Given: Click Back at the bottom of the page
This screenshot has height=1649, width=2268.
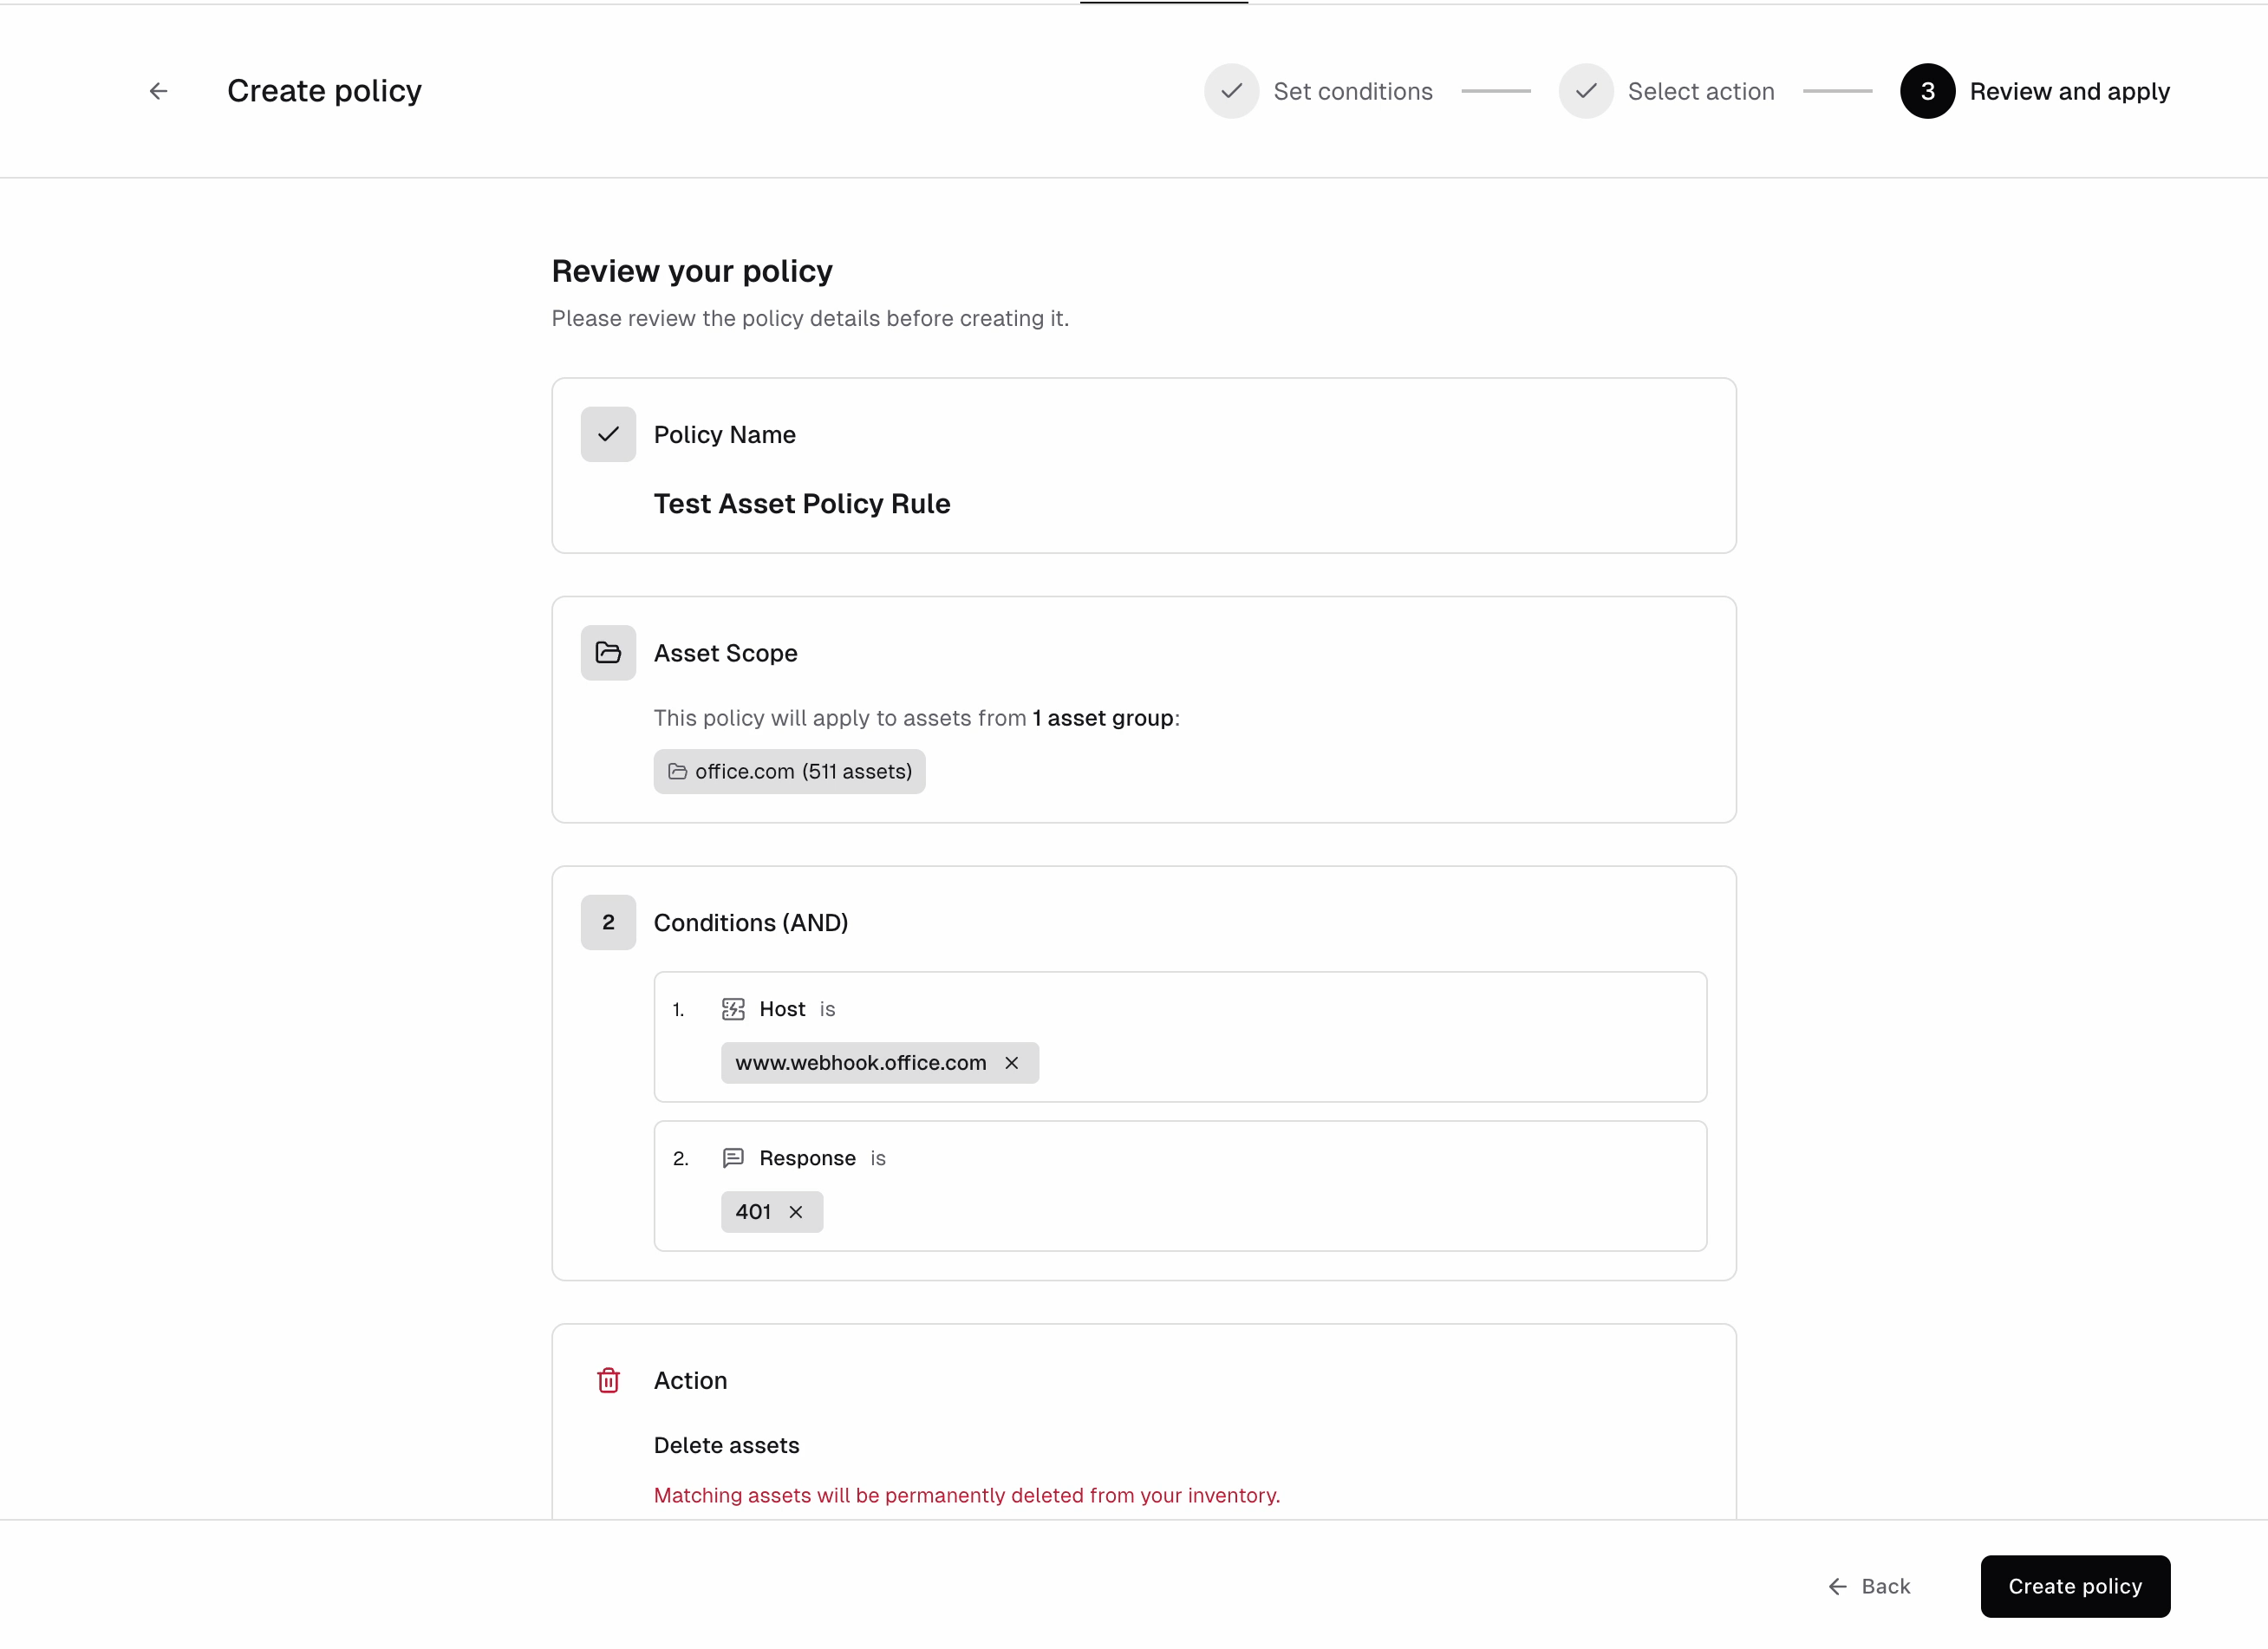Looking at the screenshot, I should (1869, 1586).
